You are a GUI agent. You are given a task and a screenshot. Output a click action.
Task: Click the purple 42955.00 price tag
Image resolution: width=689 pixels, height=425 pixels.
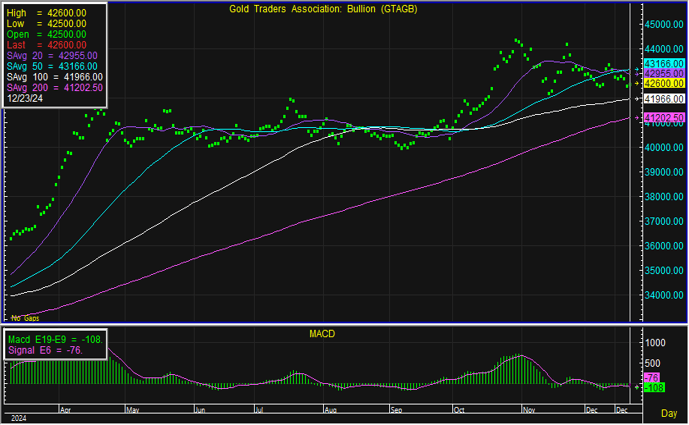pos(661,74)
